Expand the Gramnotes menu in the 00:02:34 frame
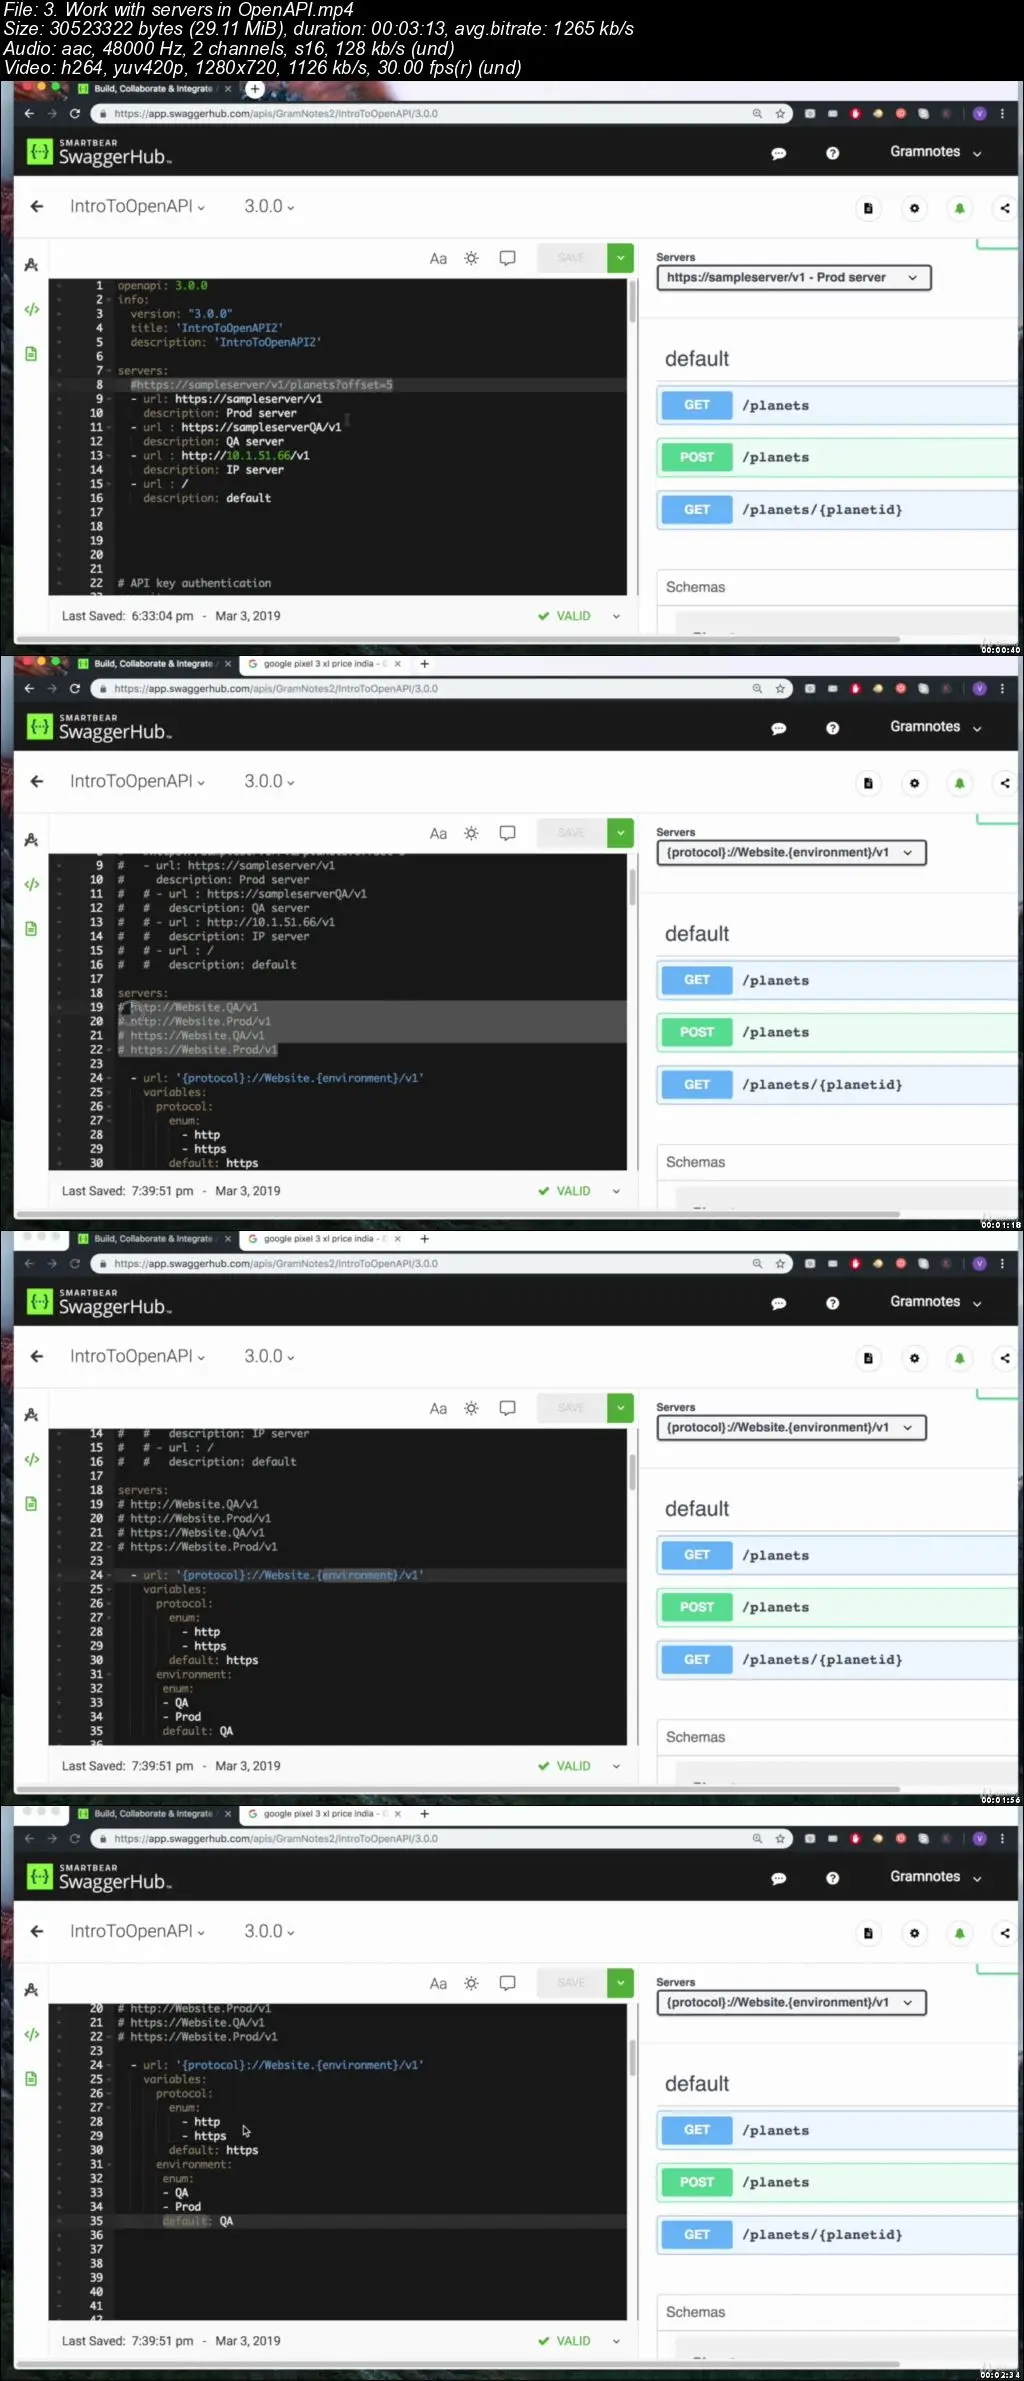The image size is (1024, 2381). tap(936, 1877)
